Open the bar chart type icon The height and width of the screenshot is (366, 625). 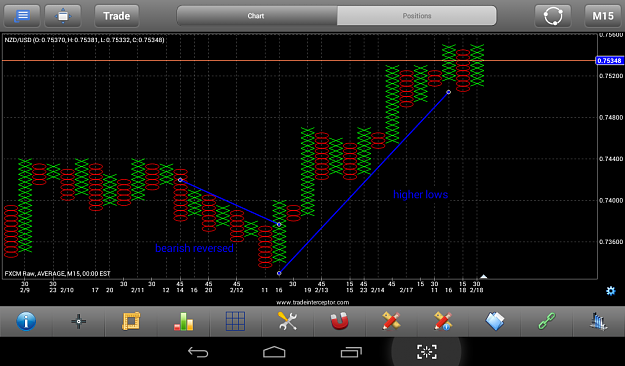tap(183, 321)
